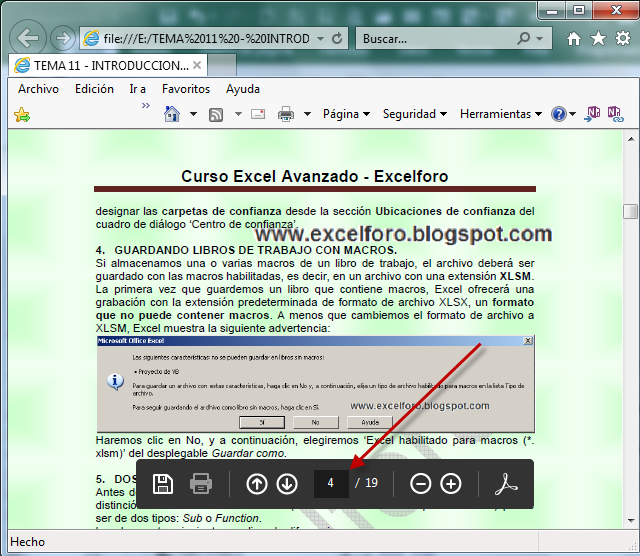
Task: Click the vertical scrollbar thumb
Action: (x=631, y=211)
